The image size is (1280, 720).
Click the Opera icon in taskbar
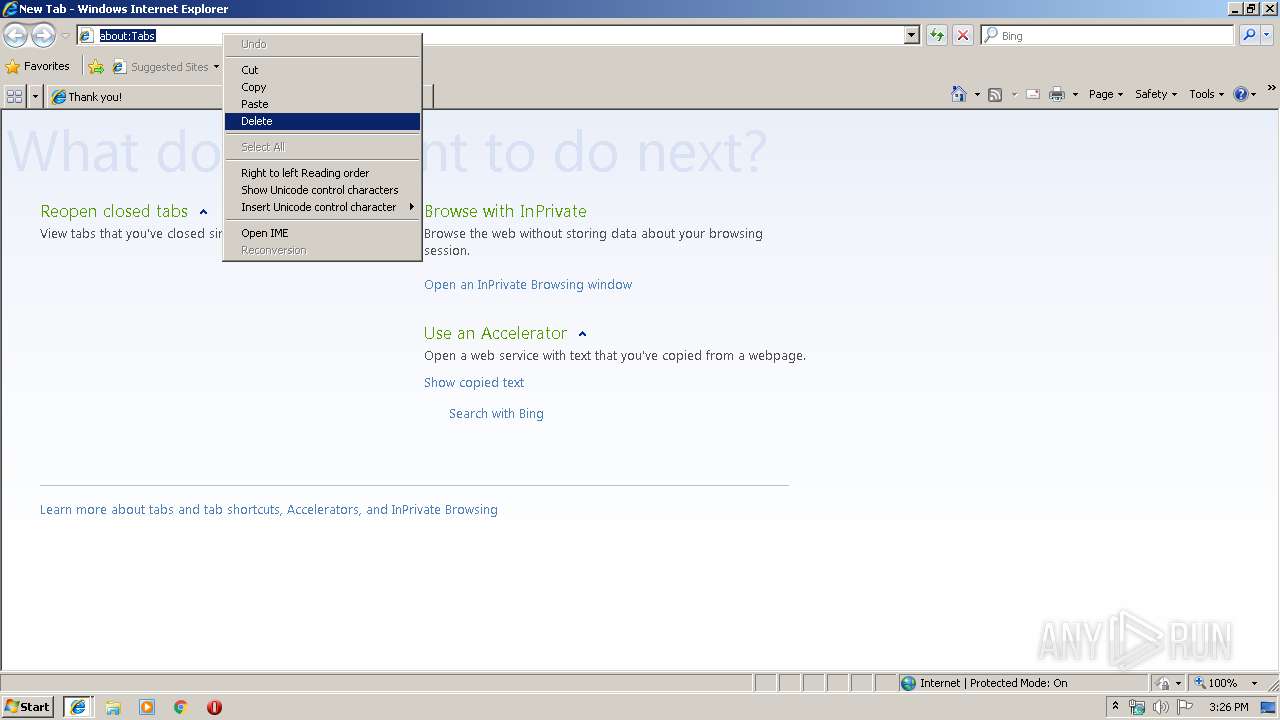click(214, 707)
